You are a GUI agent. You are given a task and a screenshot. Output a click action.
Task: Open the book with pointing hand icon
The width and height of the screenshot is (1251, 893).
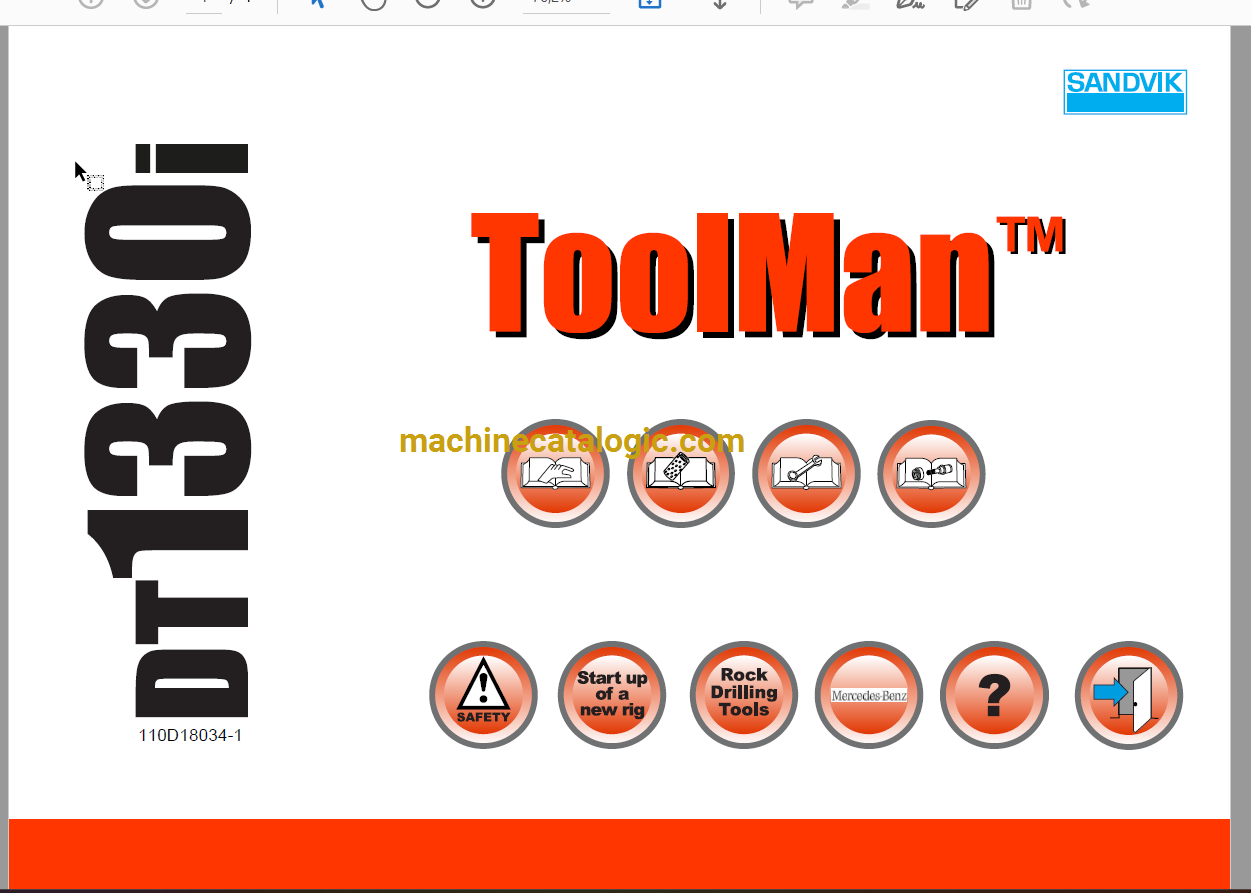[x=555, y=474]
